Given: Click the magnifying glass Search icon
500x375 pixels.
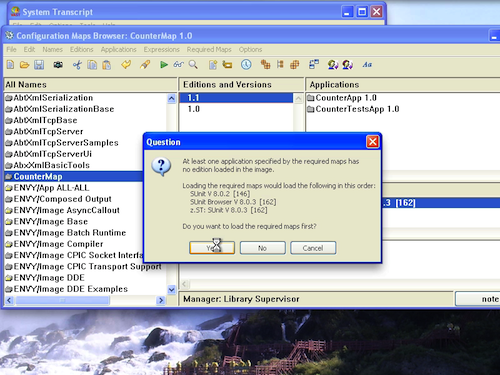Looking at the screenshot, I should (x=193, y=64).
